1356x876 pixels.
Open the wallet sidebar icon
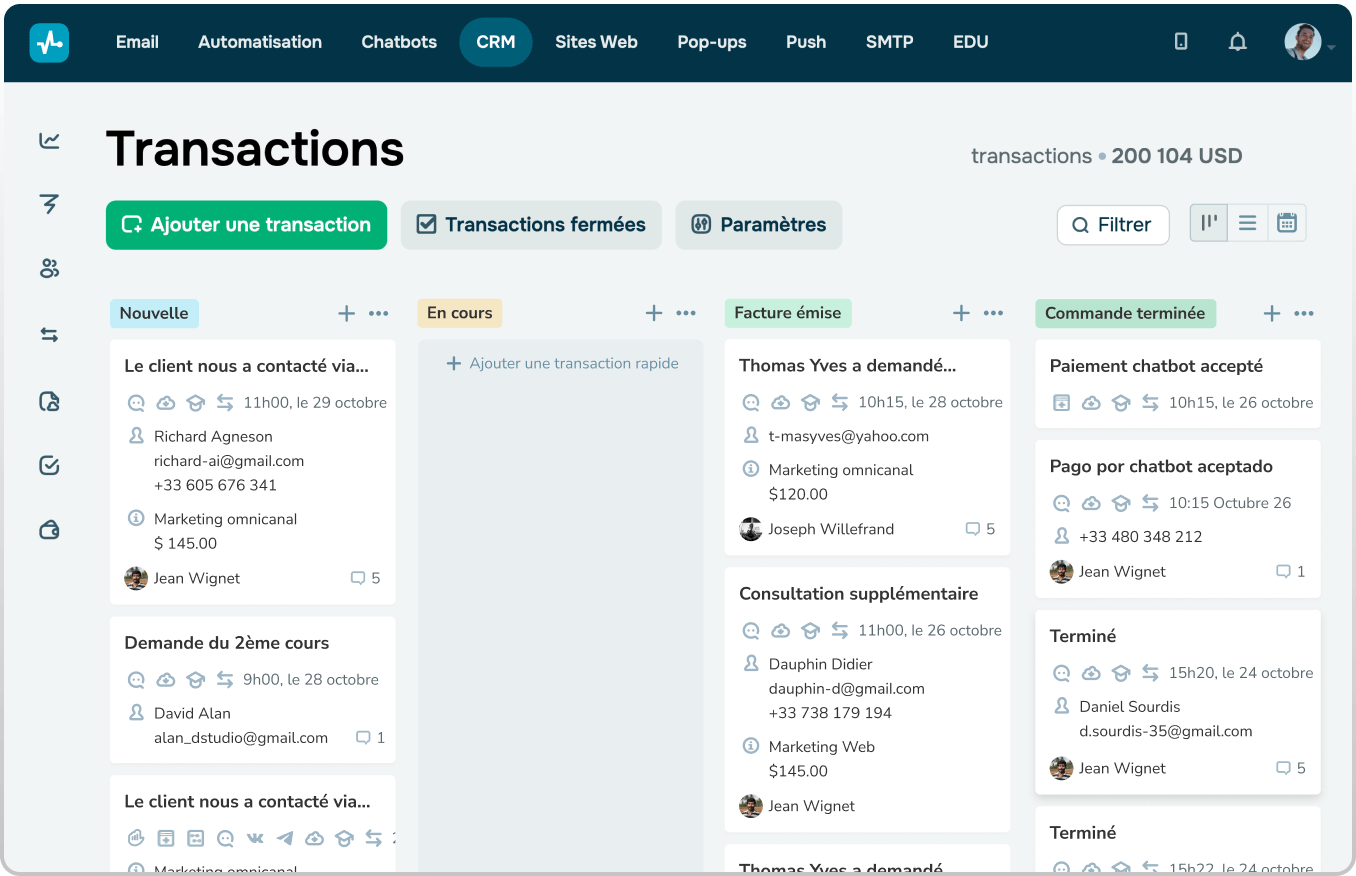49,530
